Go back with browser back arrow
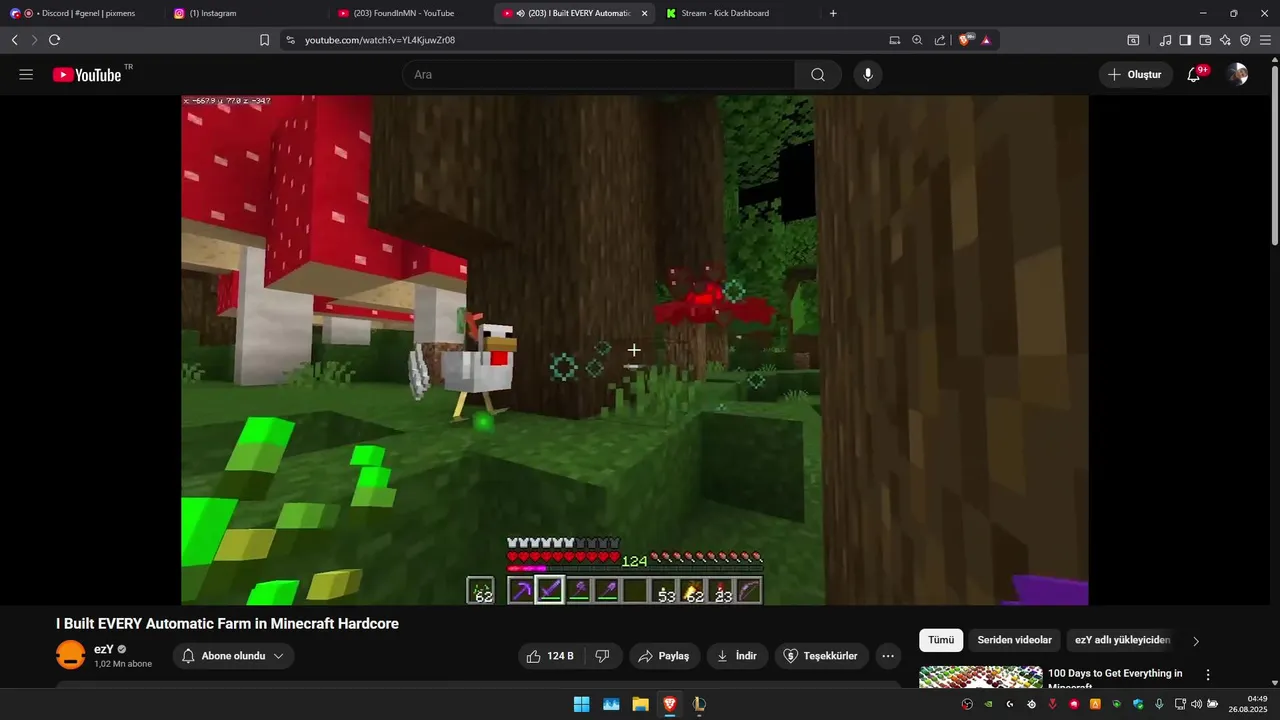Image resolution: width=1280 pixels, height=720 pixels. click(14, 40)
